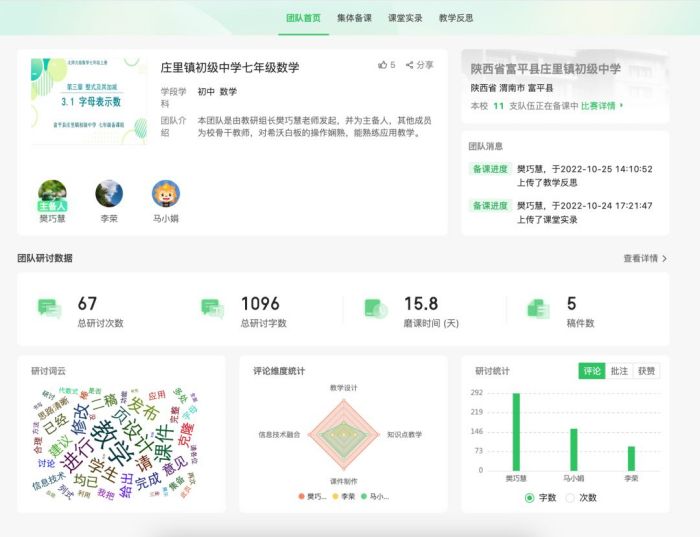Select the 字数 radio button
The height and width of the screenshot is (537, 700).
point(530,497)
